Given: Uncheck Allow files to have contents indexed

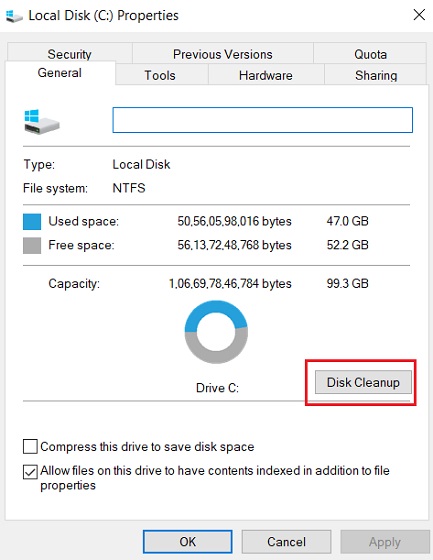Looking at the screenshot, I should point(30,471).
